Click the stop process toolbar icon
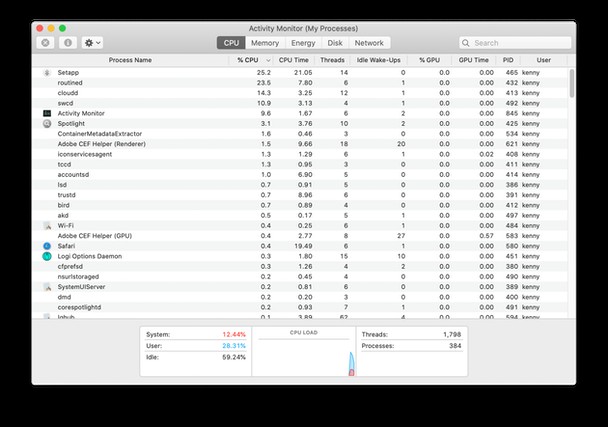 coord(45,43)
